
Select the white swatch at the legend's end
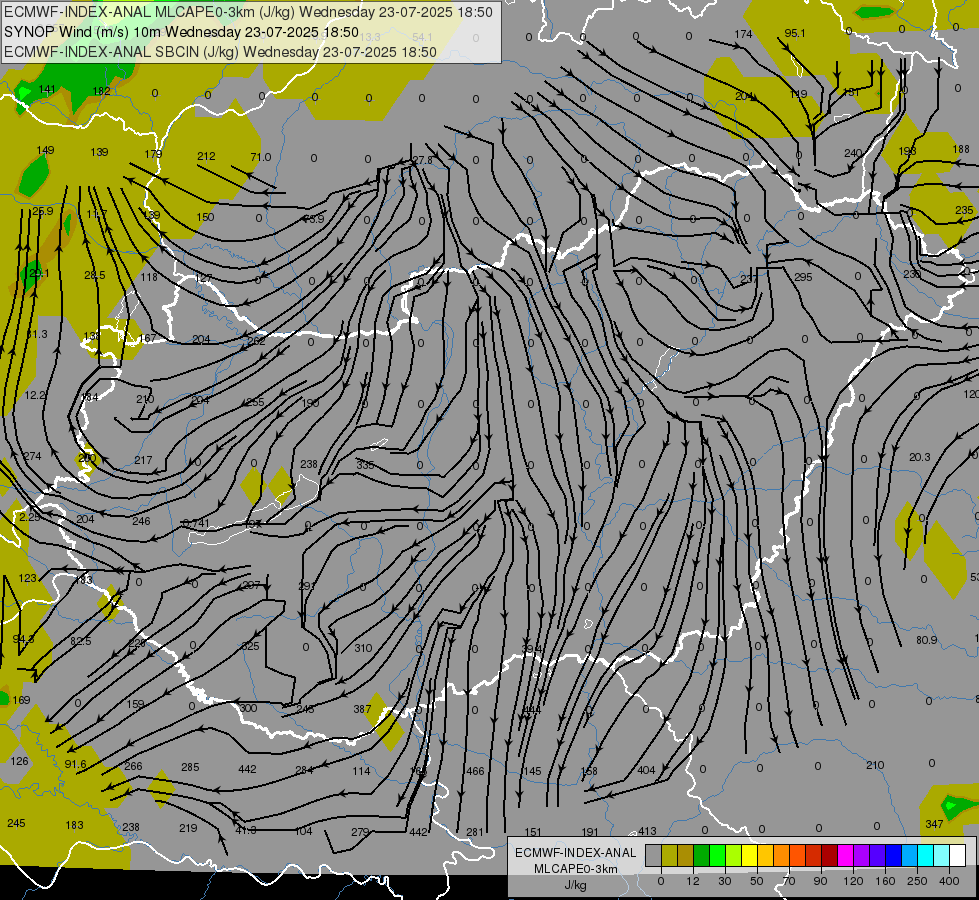(x=958, y=855)
